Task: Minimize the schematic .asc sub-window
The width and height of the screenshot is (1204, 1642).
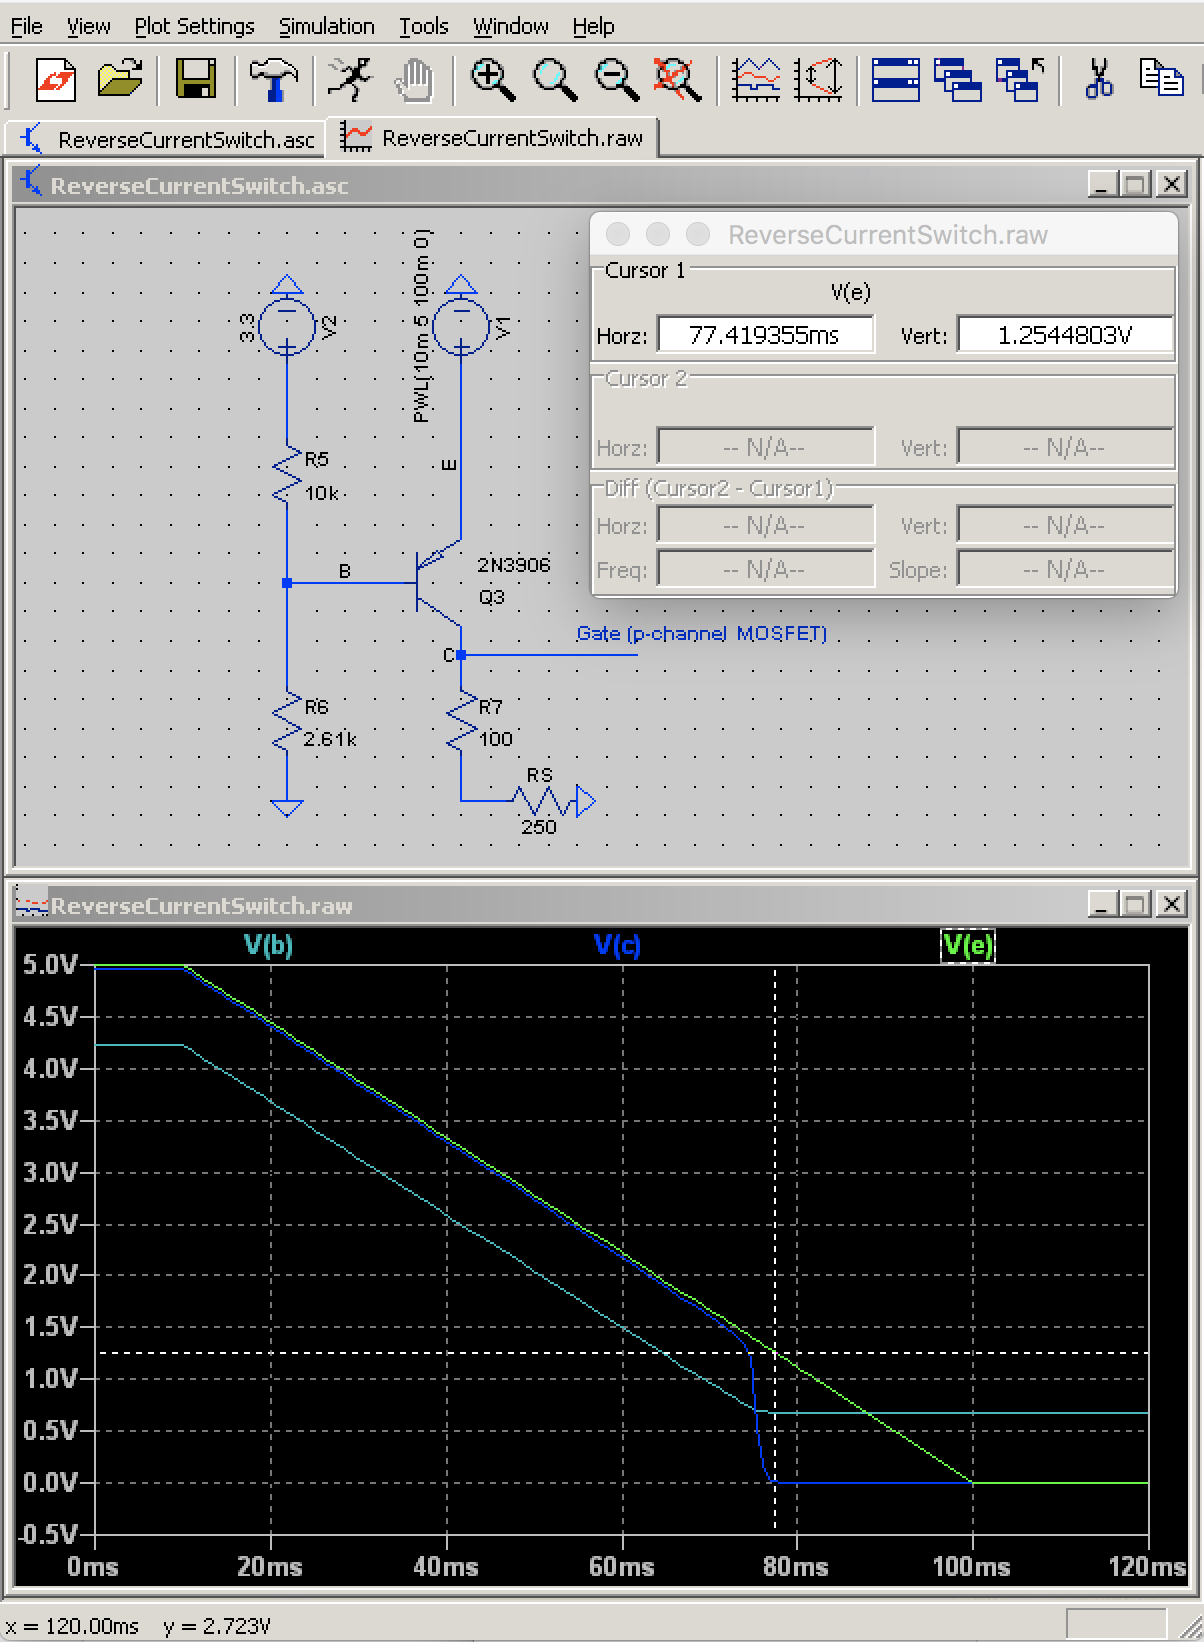Action: (1102, 184)
